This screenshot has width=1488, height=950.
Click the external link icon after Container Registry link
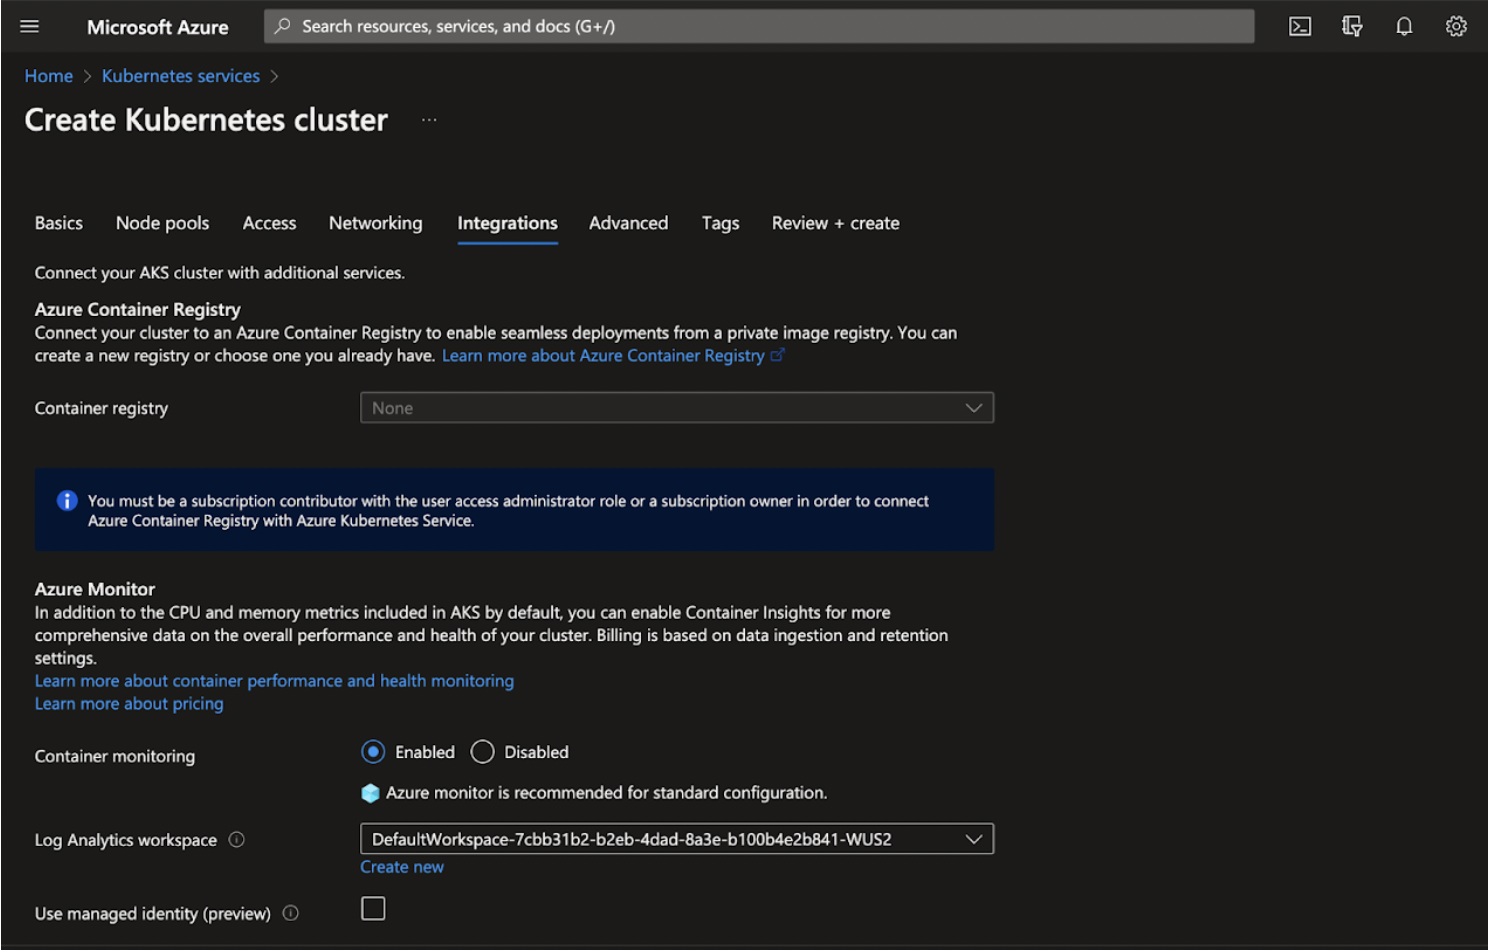pyautogui.click(x=778, y=355)
